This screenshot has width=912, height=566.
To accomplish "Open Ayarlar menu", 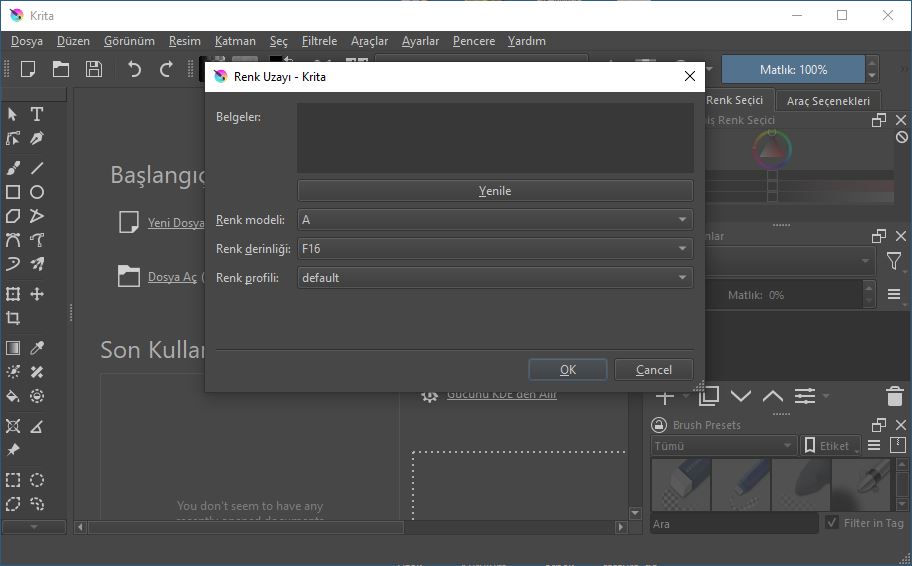I will tap(420, 41).
